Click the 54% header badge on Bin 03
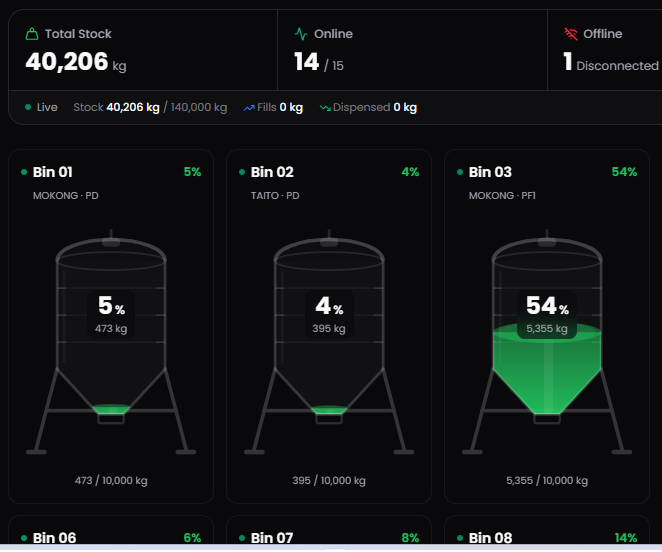Viewport: 662px width, 552px height. click(624, 172)
